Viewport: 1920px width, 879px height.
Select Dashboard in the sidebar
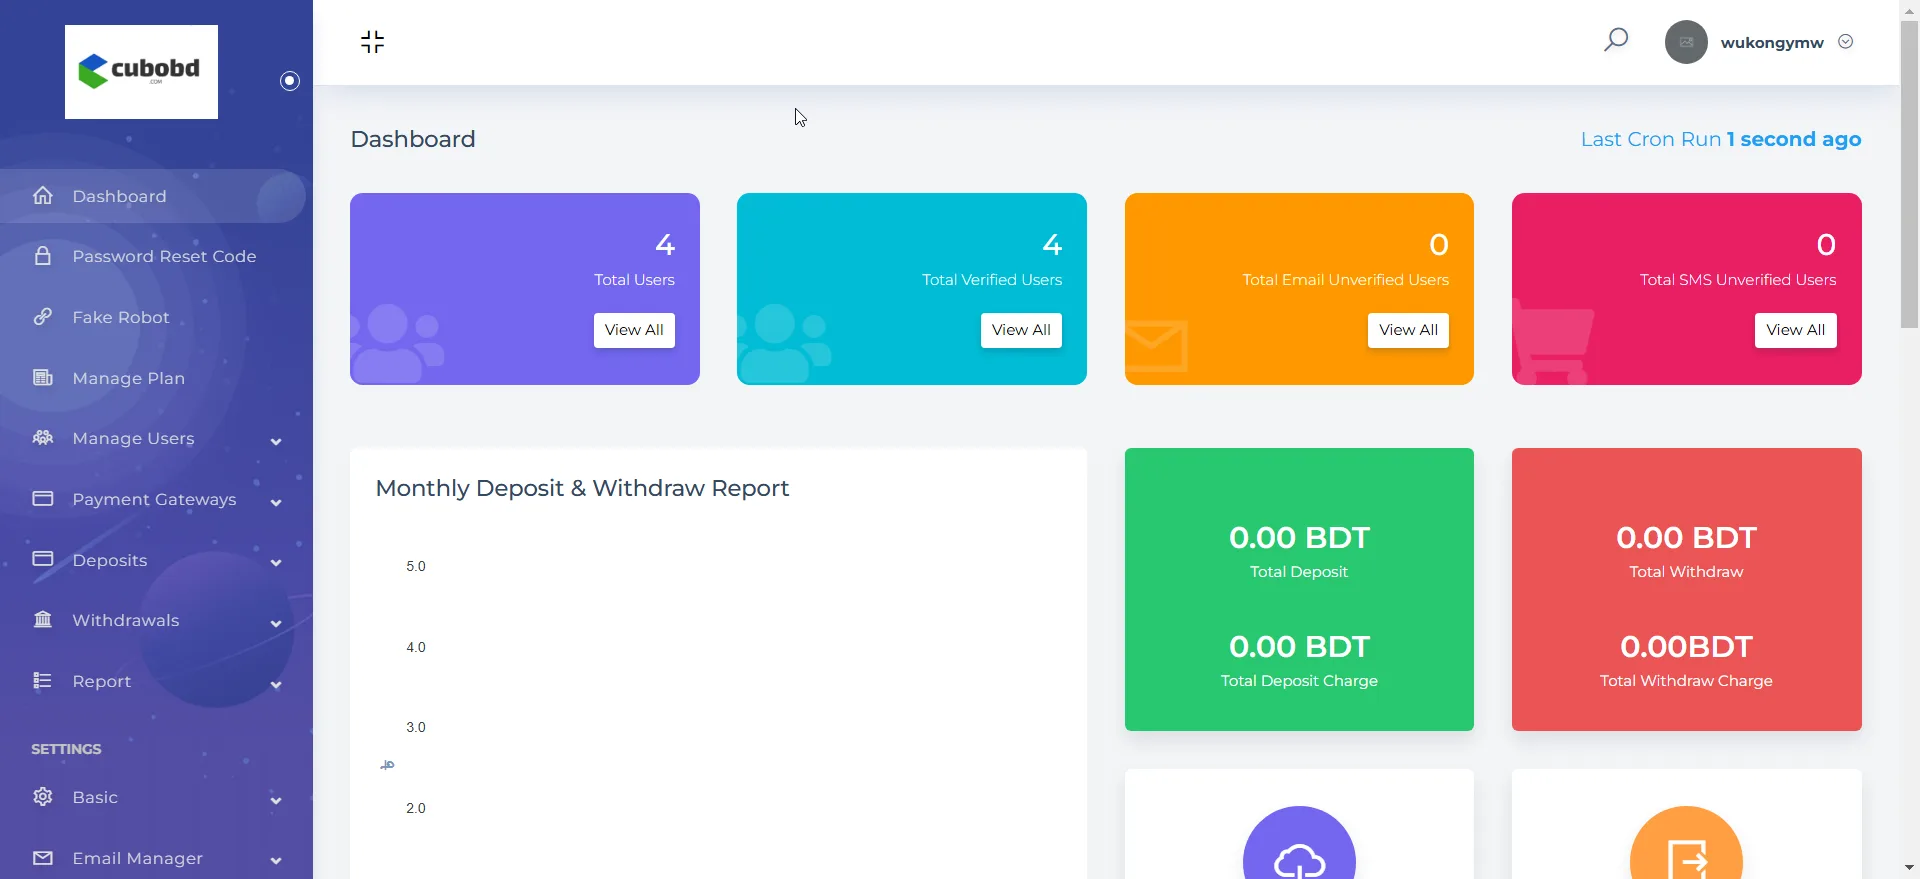[119, 196]
